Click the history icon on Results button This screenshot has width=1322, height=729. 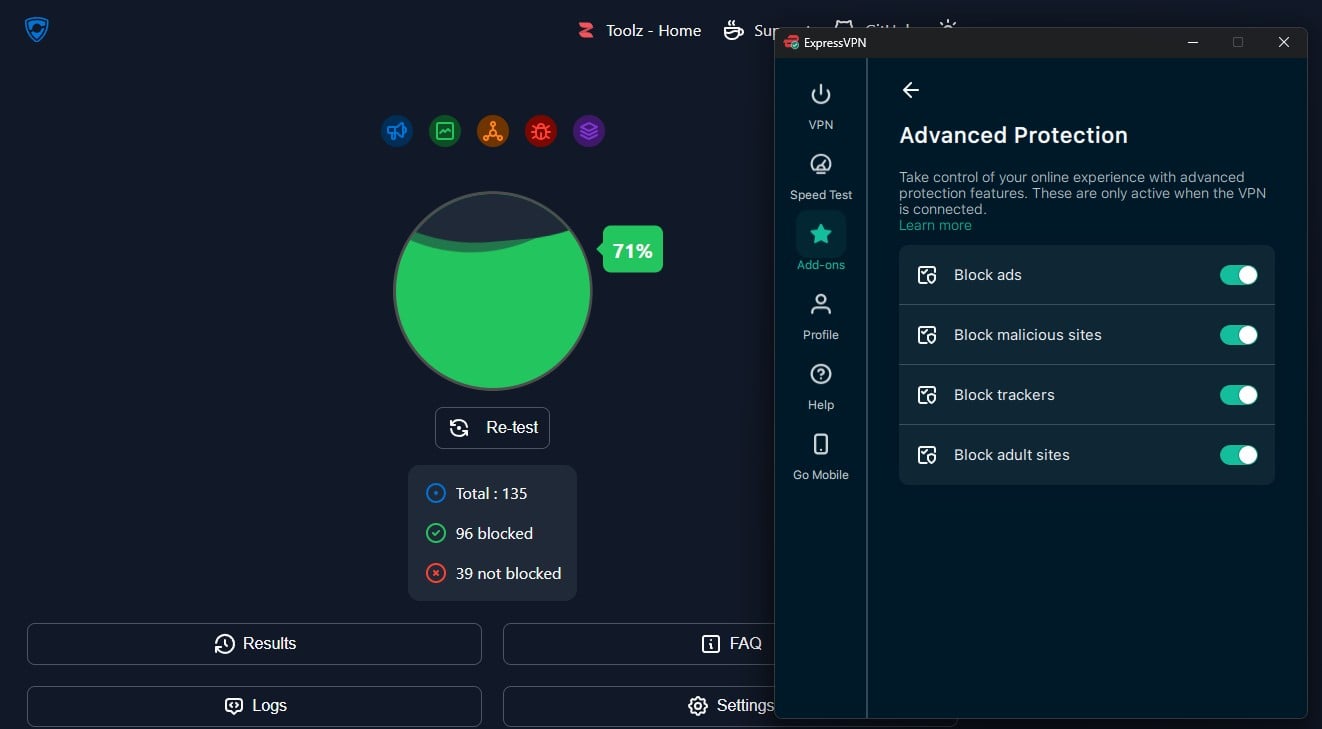(x=225, y=644)
